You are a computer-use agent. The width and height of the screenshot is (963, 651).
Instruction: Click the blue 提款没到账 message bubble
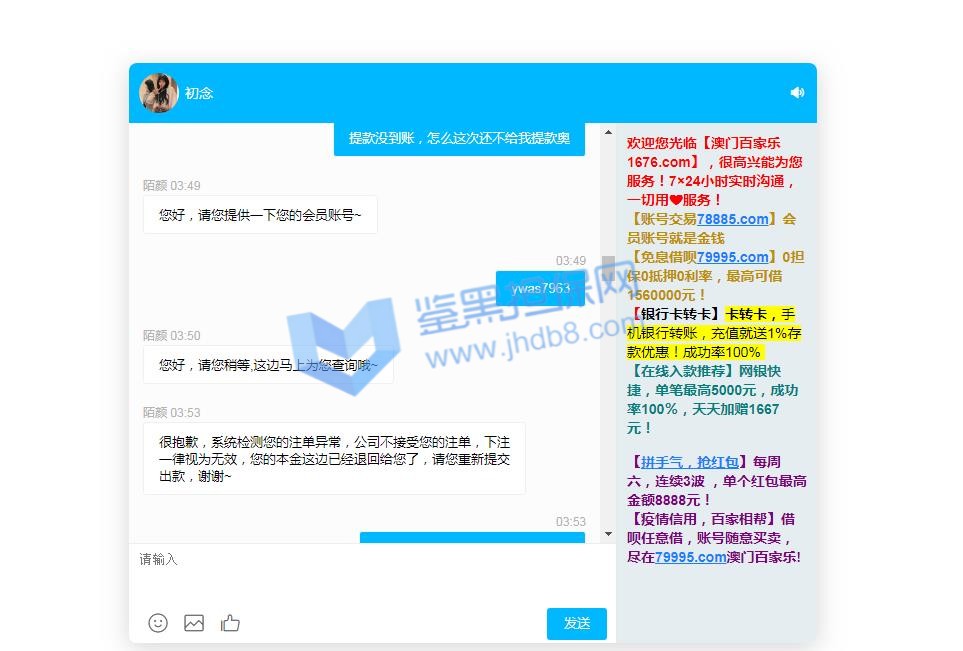(459, 139)
